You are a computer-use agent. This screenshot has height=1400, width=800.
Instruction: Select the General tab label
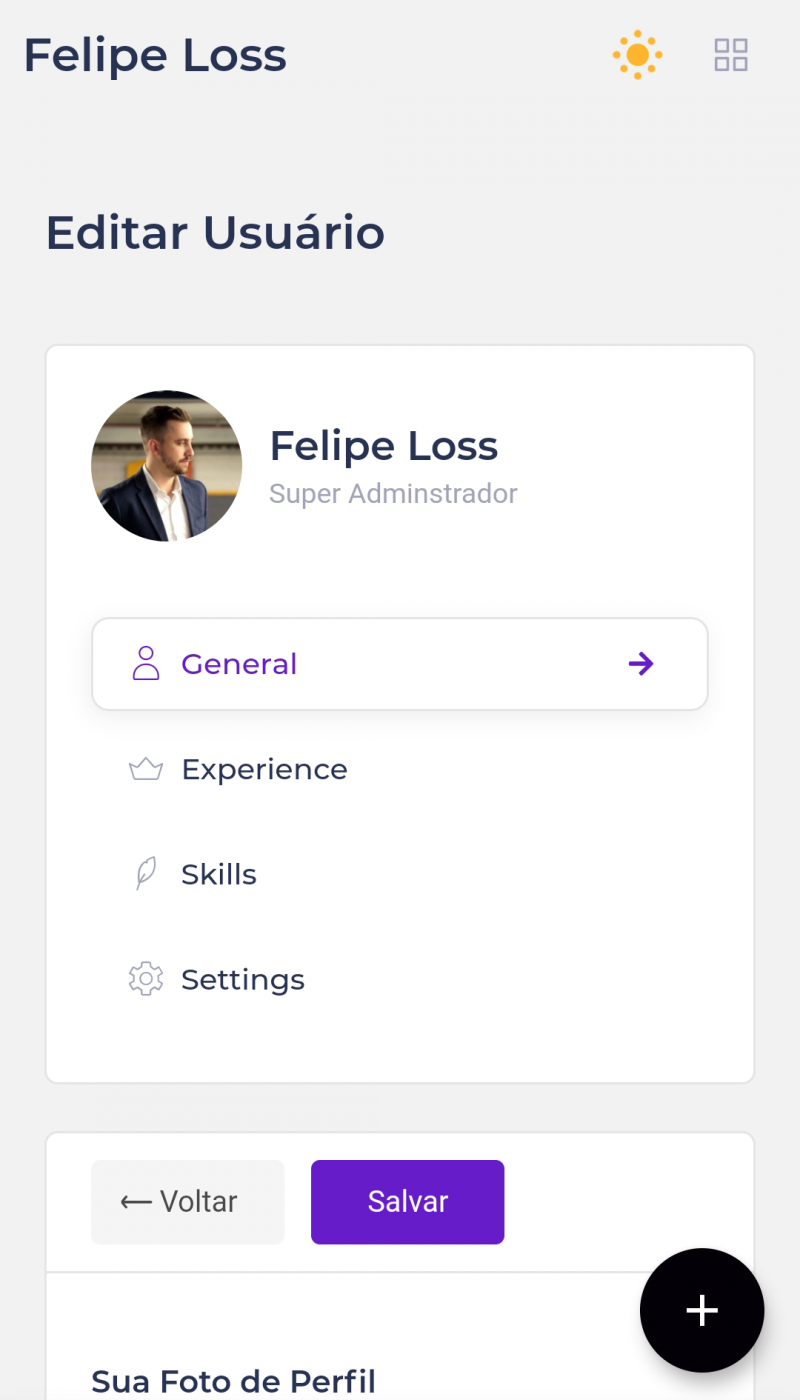[x=239, y=664]
